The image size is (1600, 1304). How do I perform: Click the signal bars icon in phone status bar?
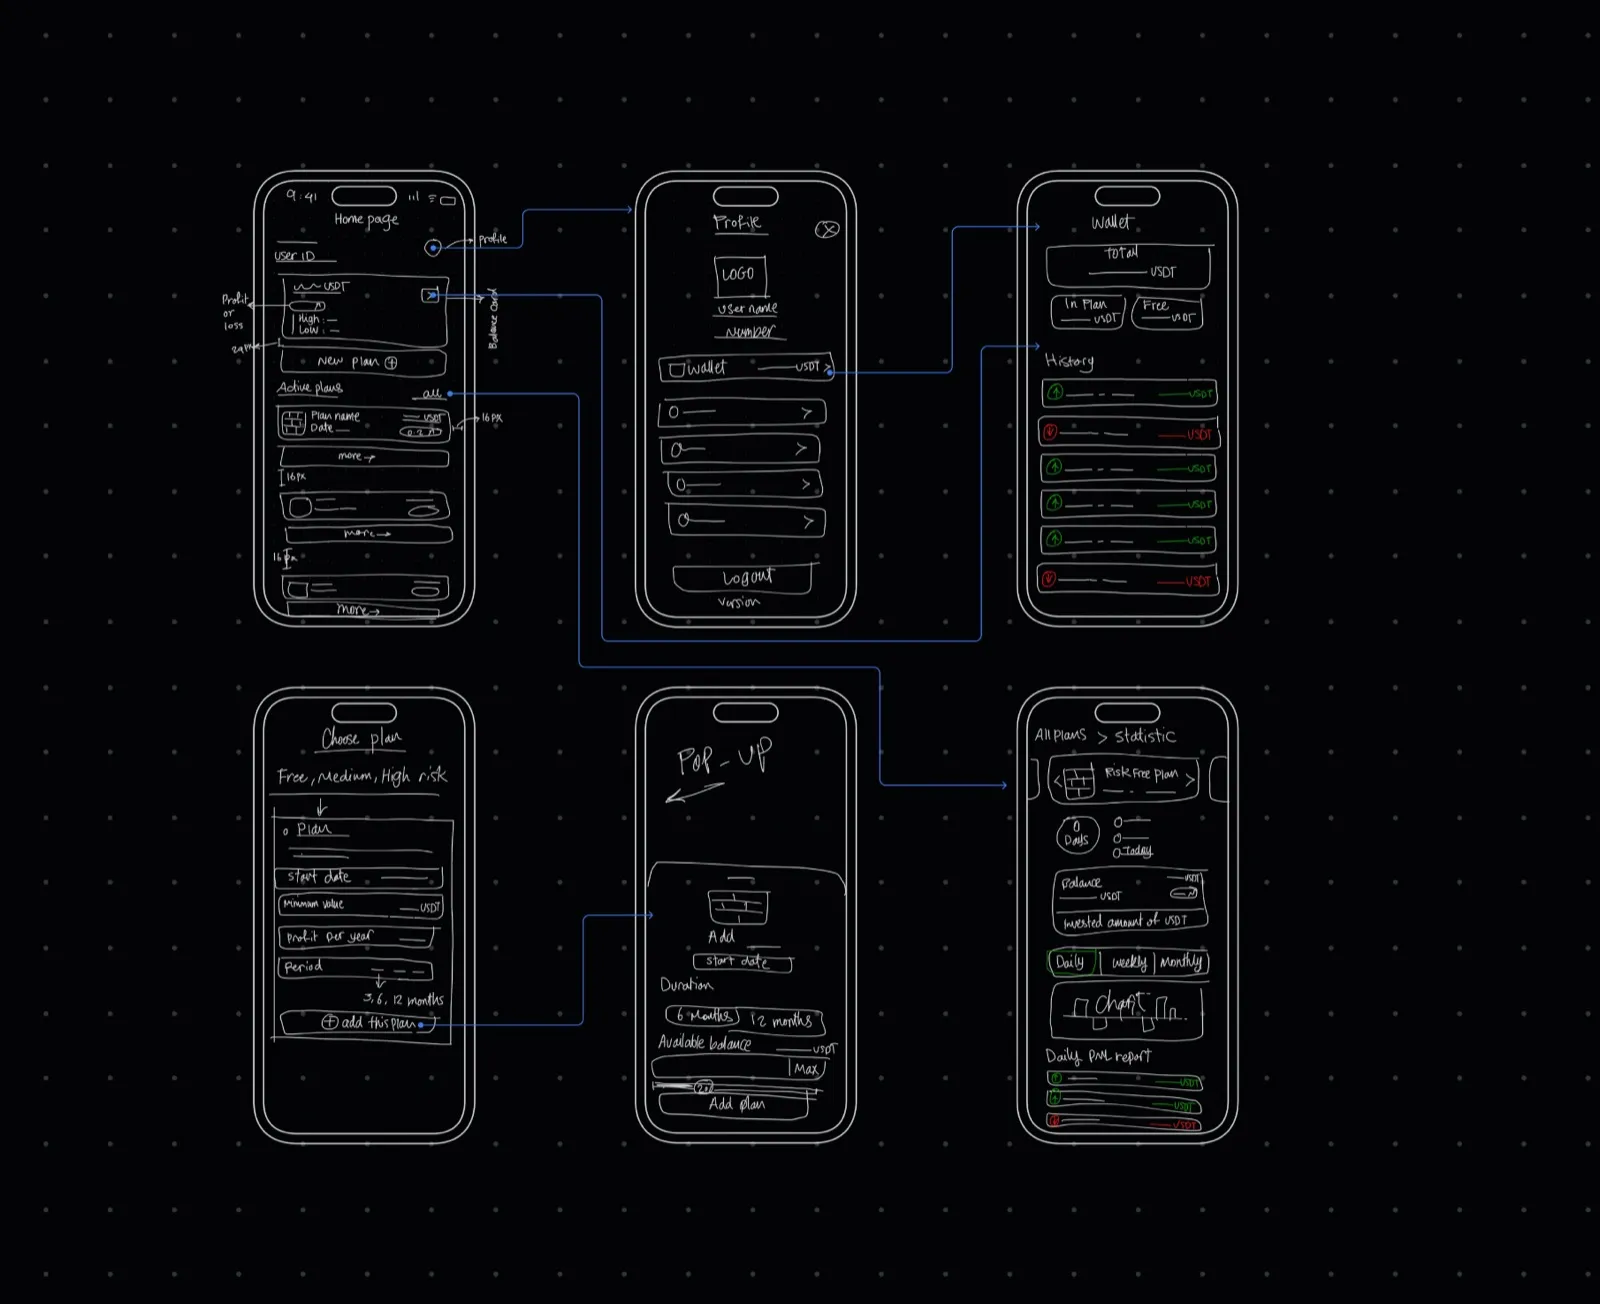click(x=413, y=197)
